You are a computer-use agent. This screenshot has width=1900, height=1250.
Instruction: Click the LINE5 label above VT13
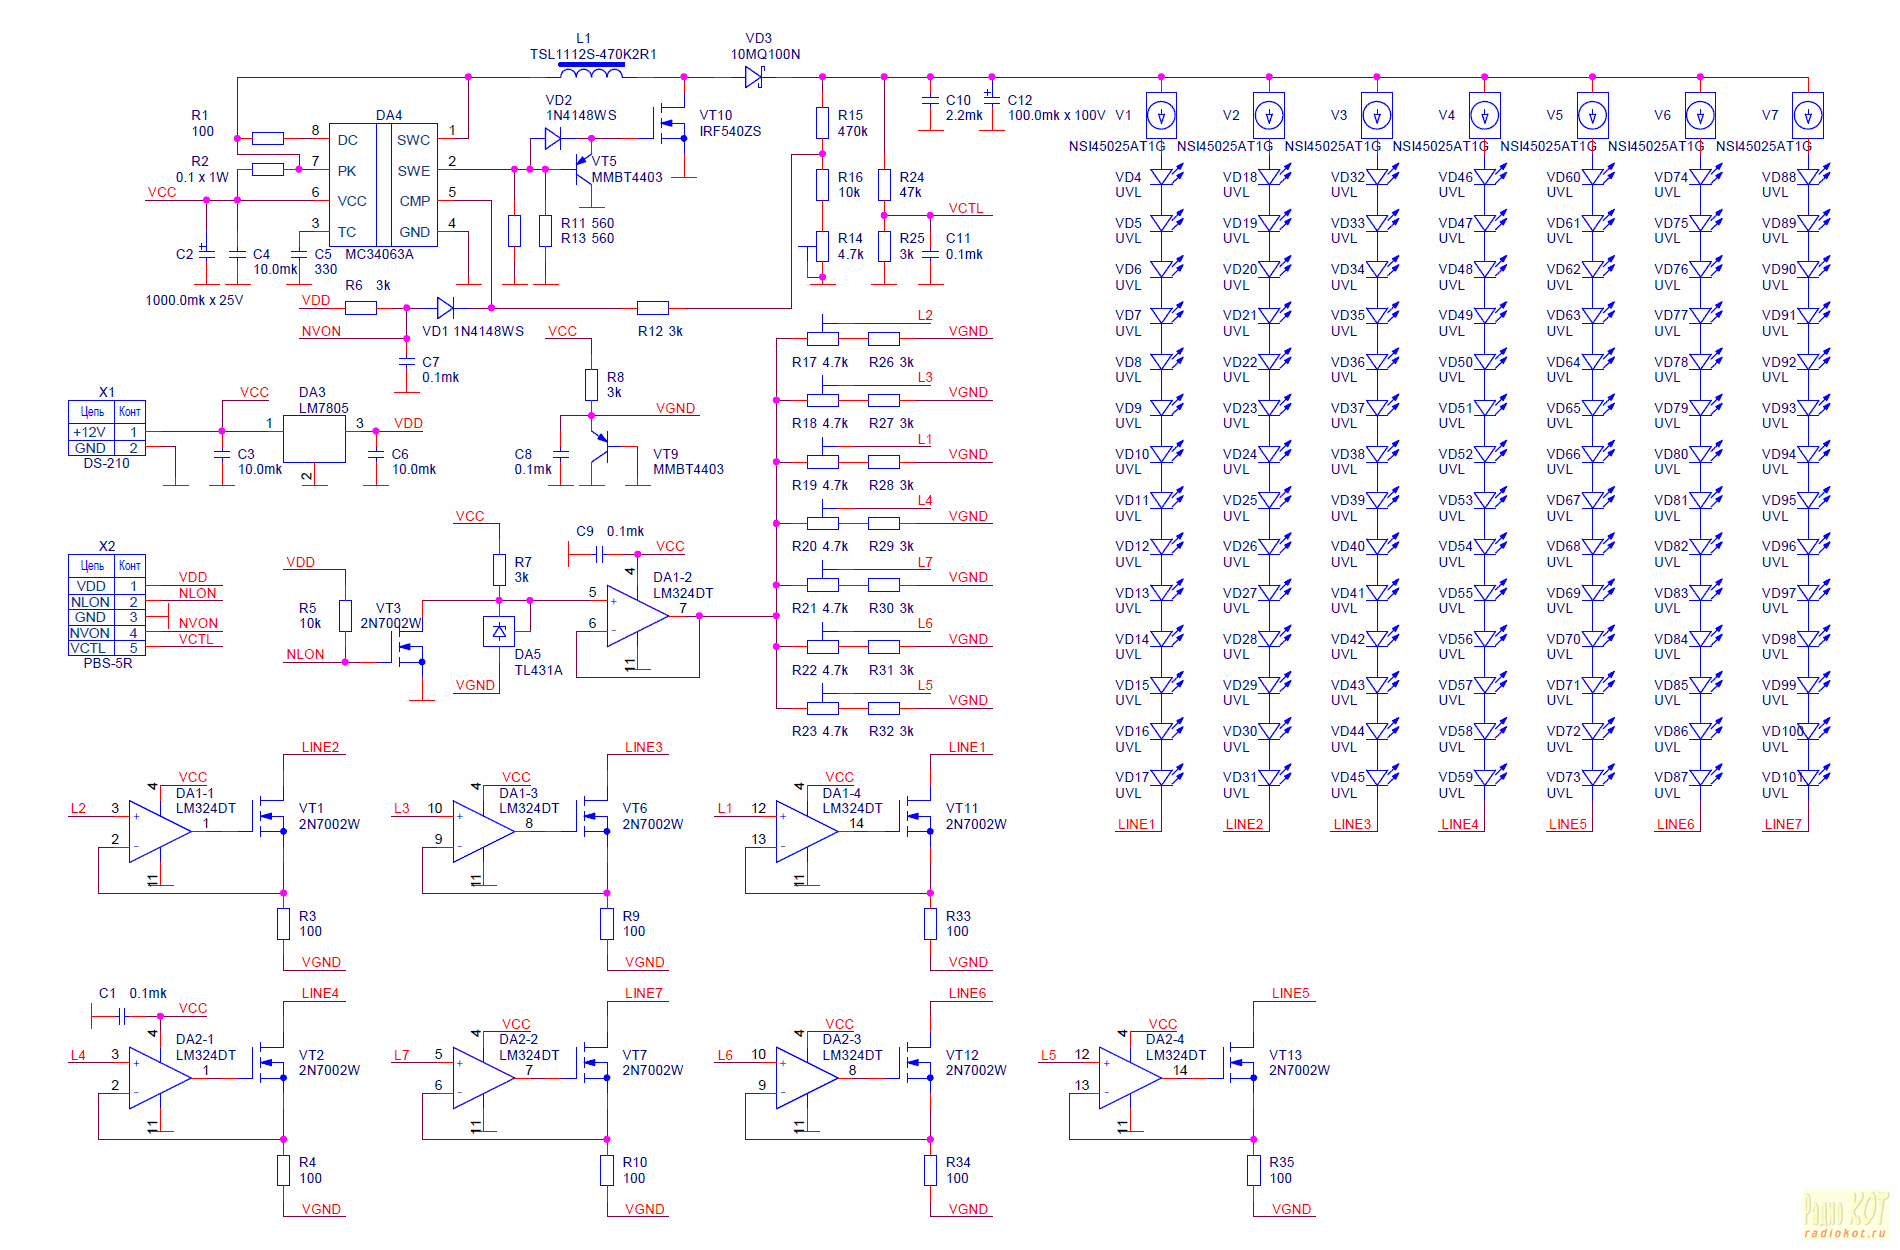(1290, 993)
